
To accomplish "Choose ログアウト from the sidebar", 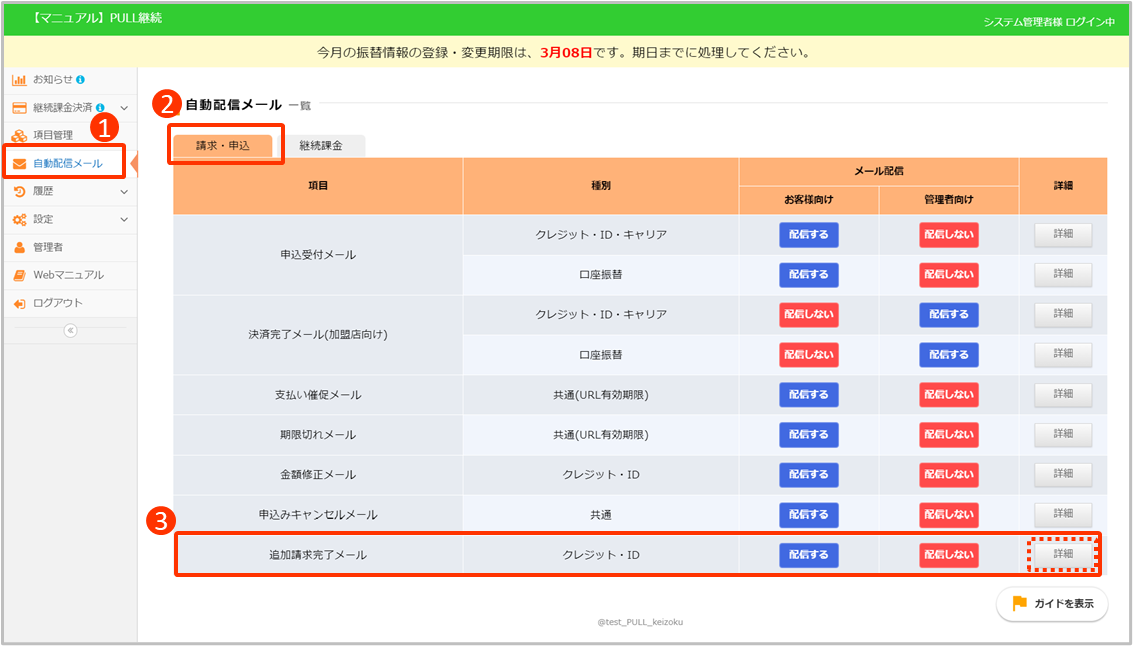I will [x=70, y=303].
